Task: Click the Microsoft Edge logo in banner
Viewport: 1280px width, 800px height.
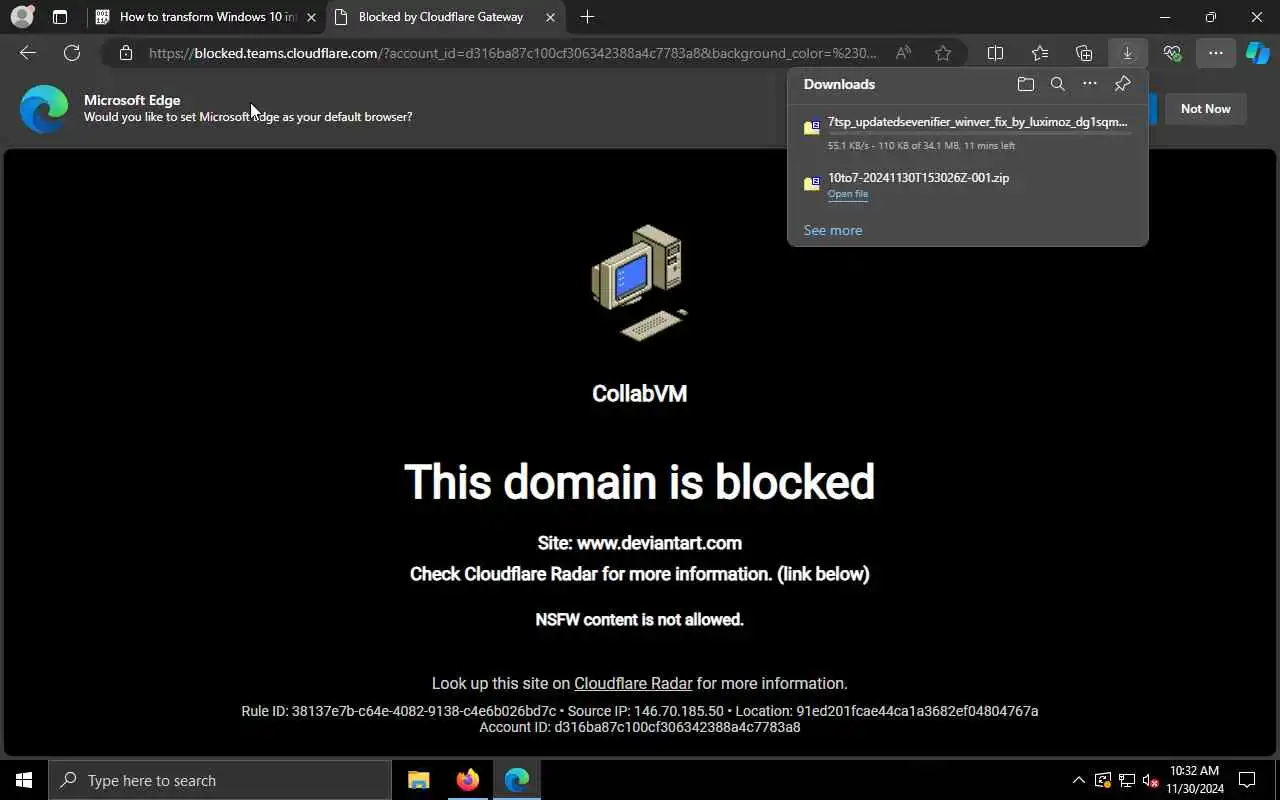Action: (x=44, y=109)
